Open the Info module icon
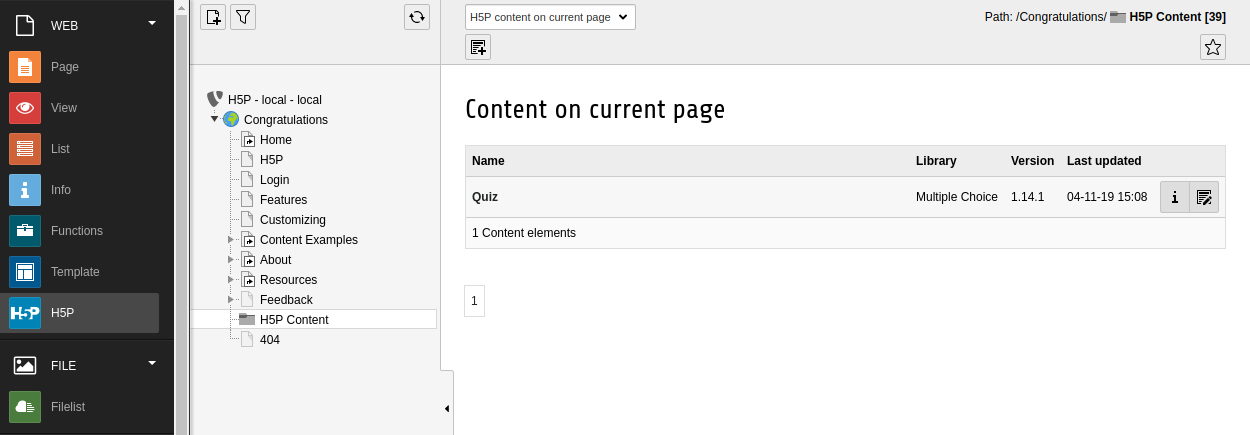This screenshot has width=1250, height=435. (x=25, y=190)
